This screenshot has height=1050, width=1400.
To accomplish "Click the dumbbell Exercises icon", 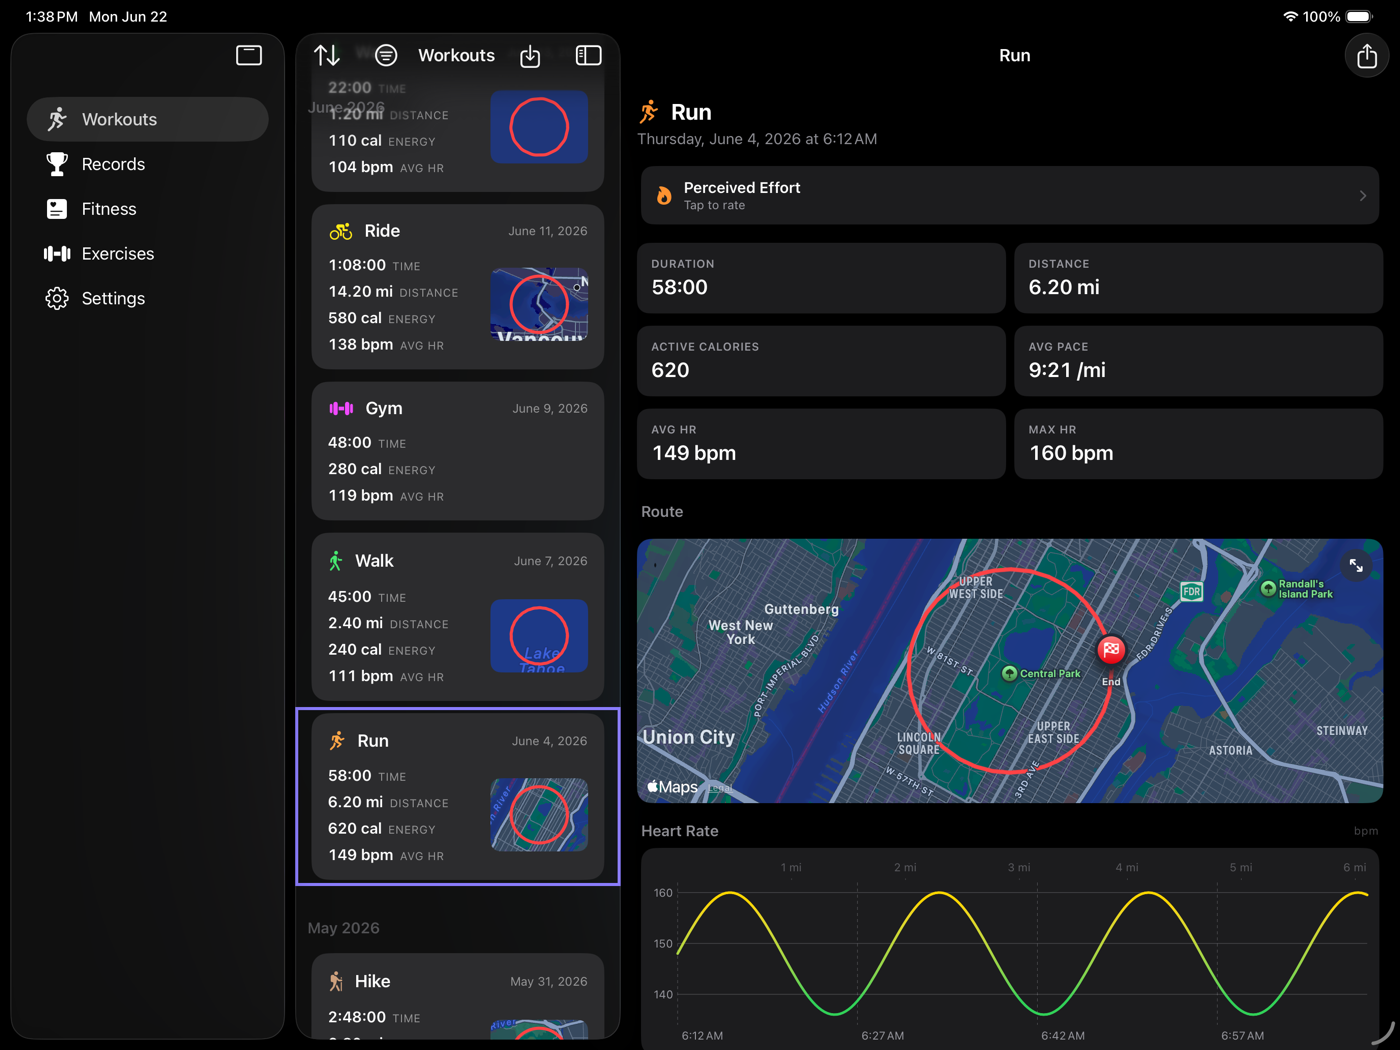I will [57, 254].
